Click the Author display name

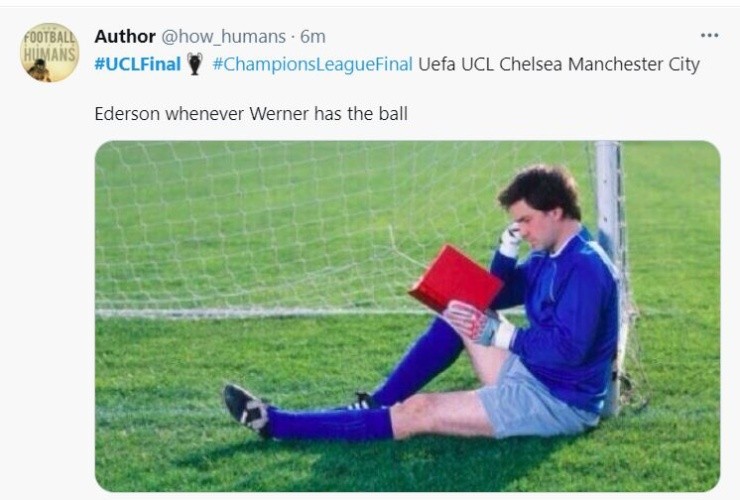coord(125,36)
